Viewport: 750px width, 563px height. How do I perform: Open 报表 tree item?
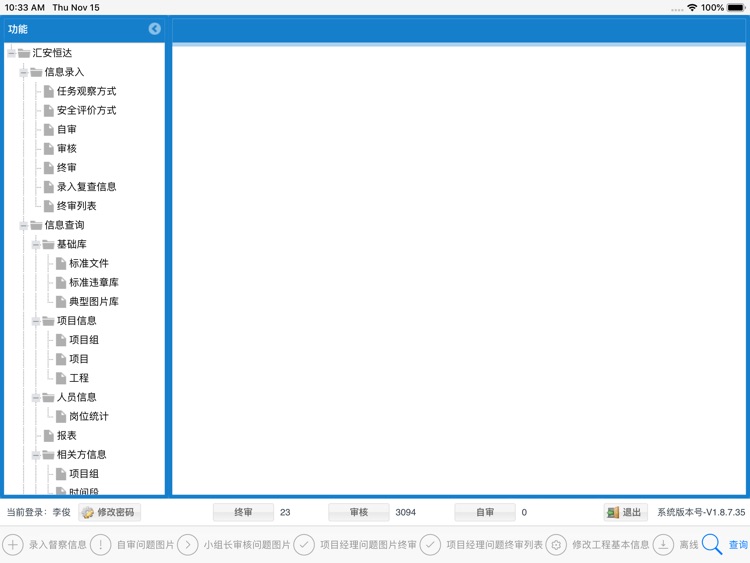click(66, 435)
